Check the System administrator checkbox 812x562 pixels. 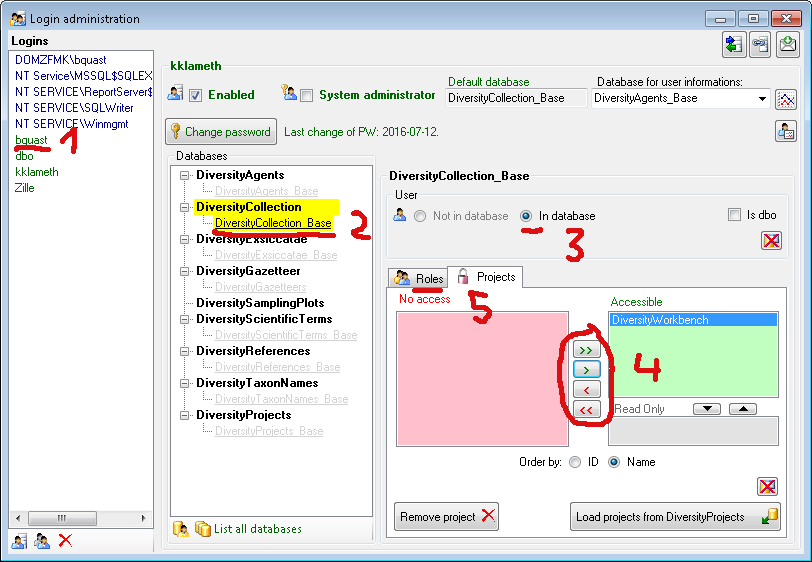click(x=307, y=95)
